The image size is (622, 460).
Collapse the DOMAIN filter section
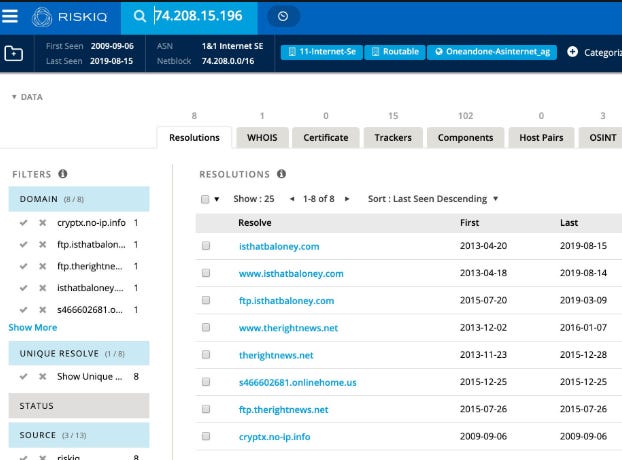click(79, 199)
